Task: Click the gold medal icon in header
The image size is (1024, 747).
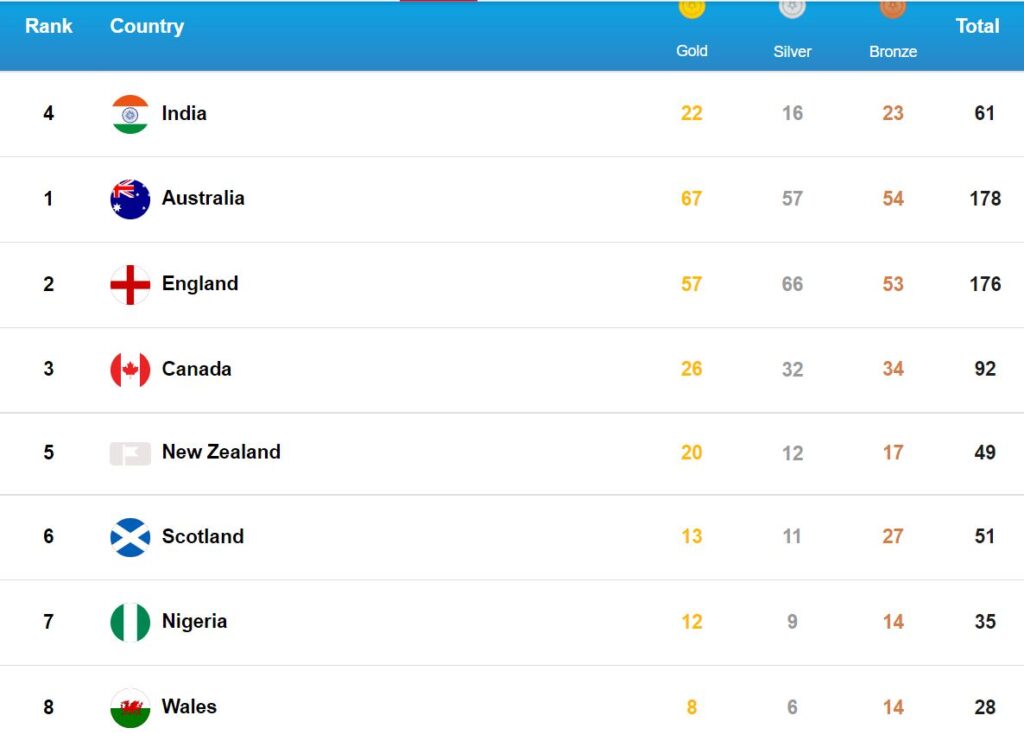Action: pos(692,8)
